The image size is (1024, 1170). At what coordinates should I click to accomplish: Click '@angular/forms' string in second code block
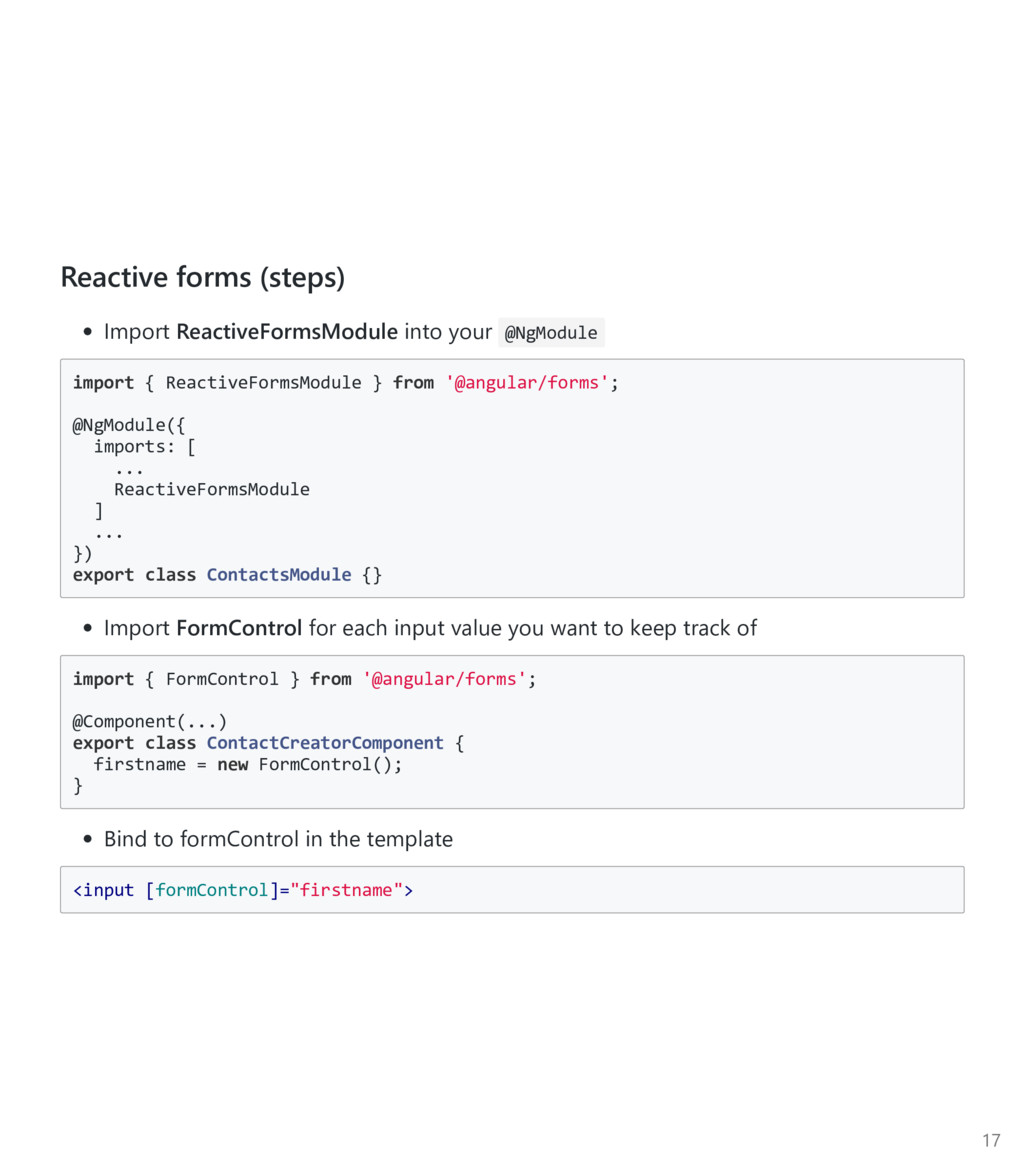point(444,679)
